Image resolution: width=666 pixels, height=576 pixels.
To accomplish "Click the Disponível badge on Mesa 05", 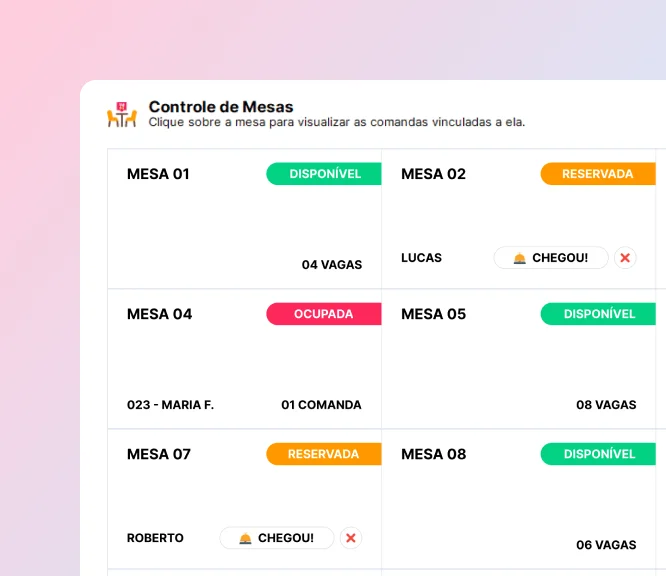I will coord(598,314).
